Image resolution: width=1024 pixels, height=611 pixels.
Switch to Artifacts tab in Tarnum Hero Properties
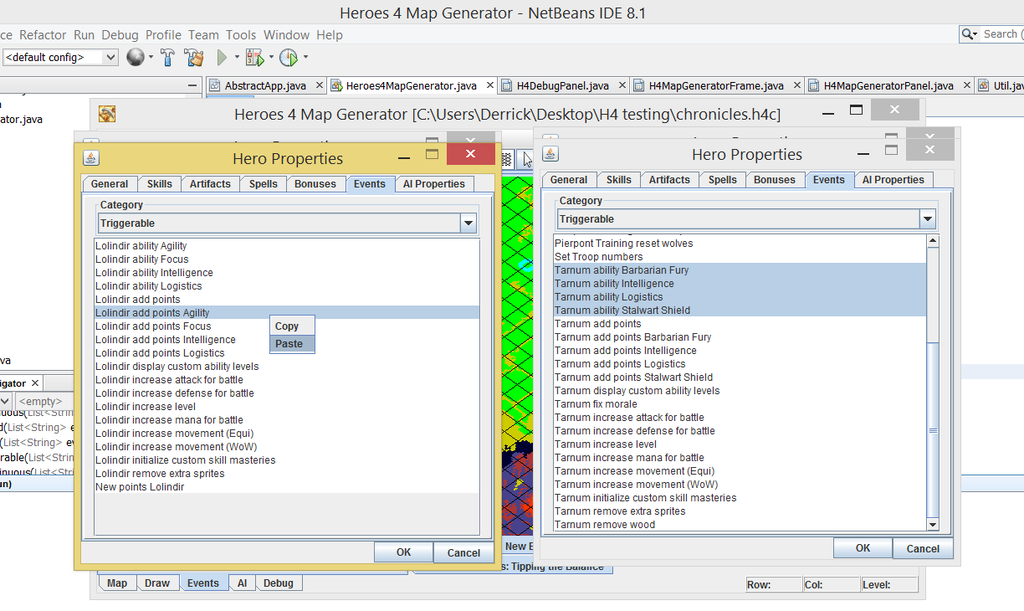click(669, 180)
